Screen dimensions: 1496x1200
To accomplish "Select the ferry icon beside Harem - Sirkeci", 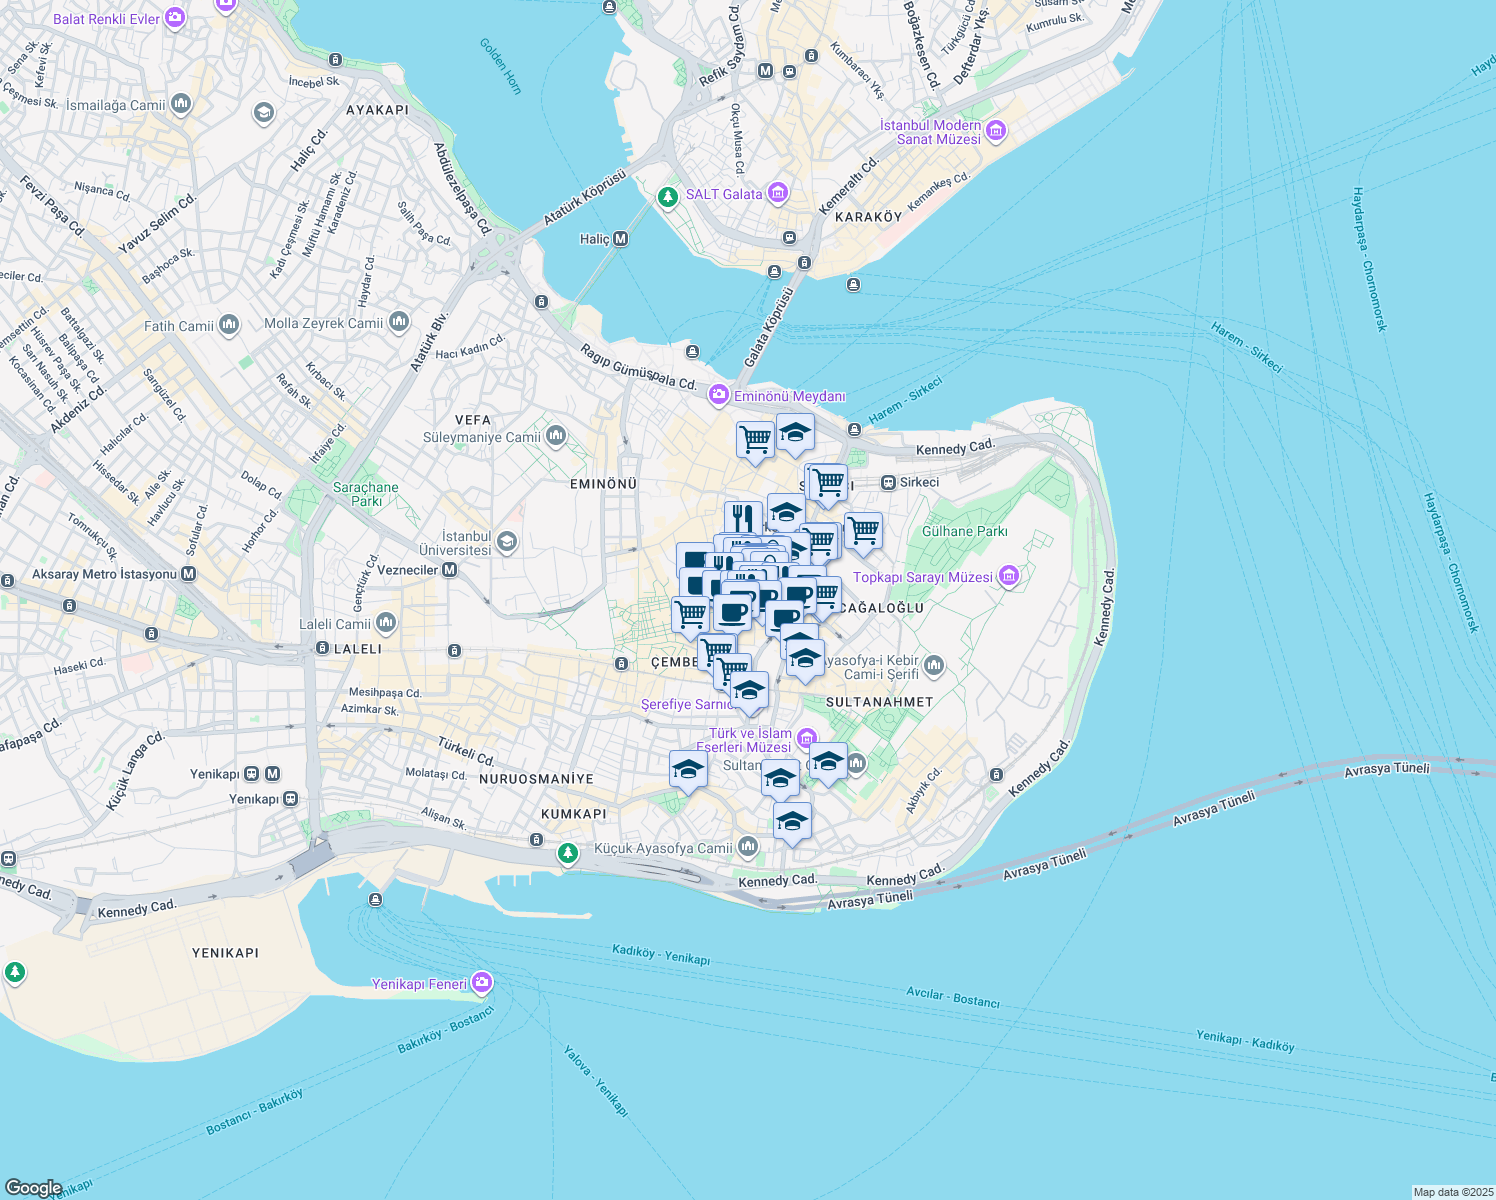I will pos(854,430).
